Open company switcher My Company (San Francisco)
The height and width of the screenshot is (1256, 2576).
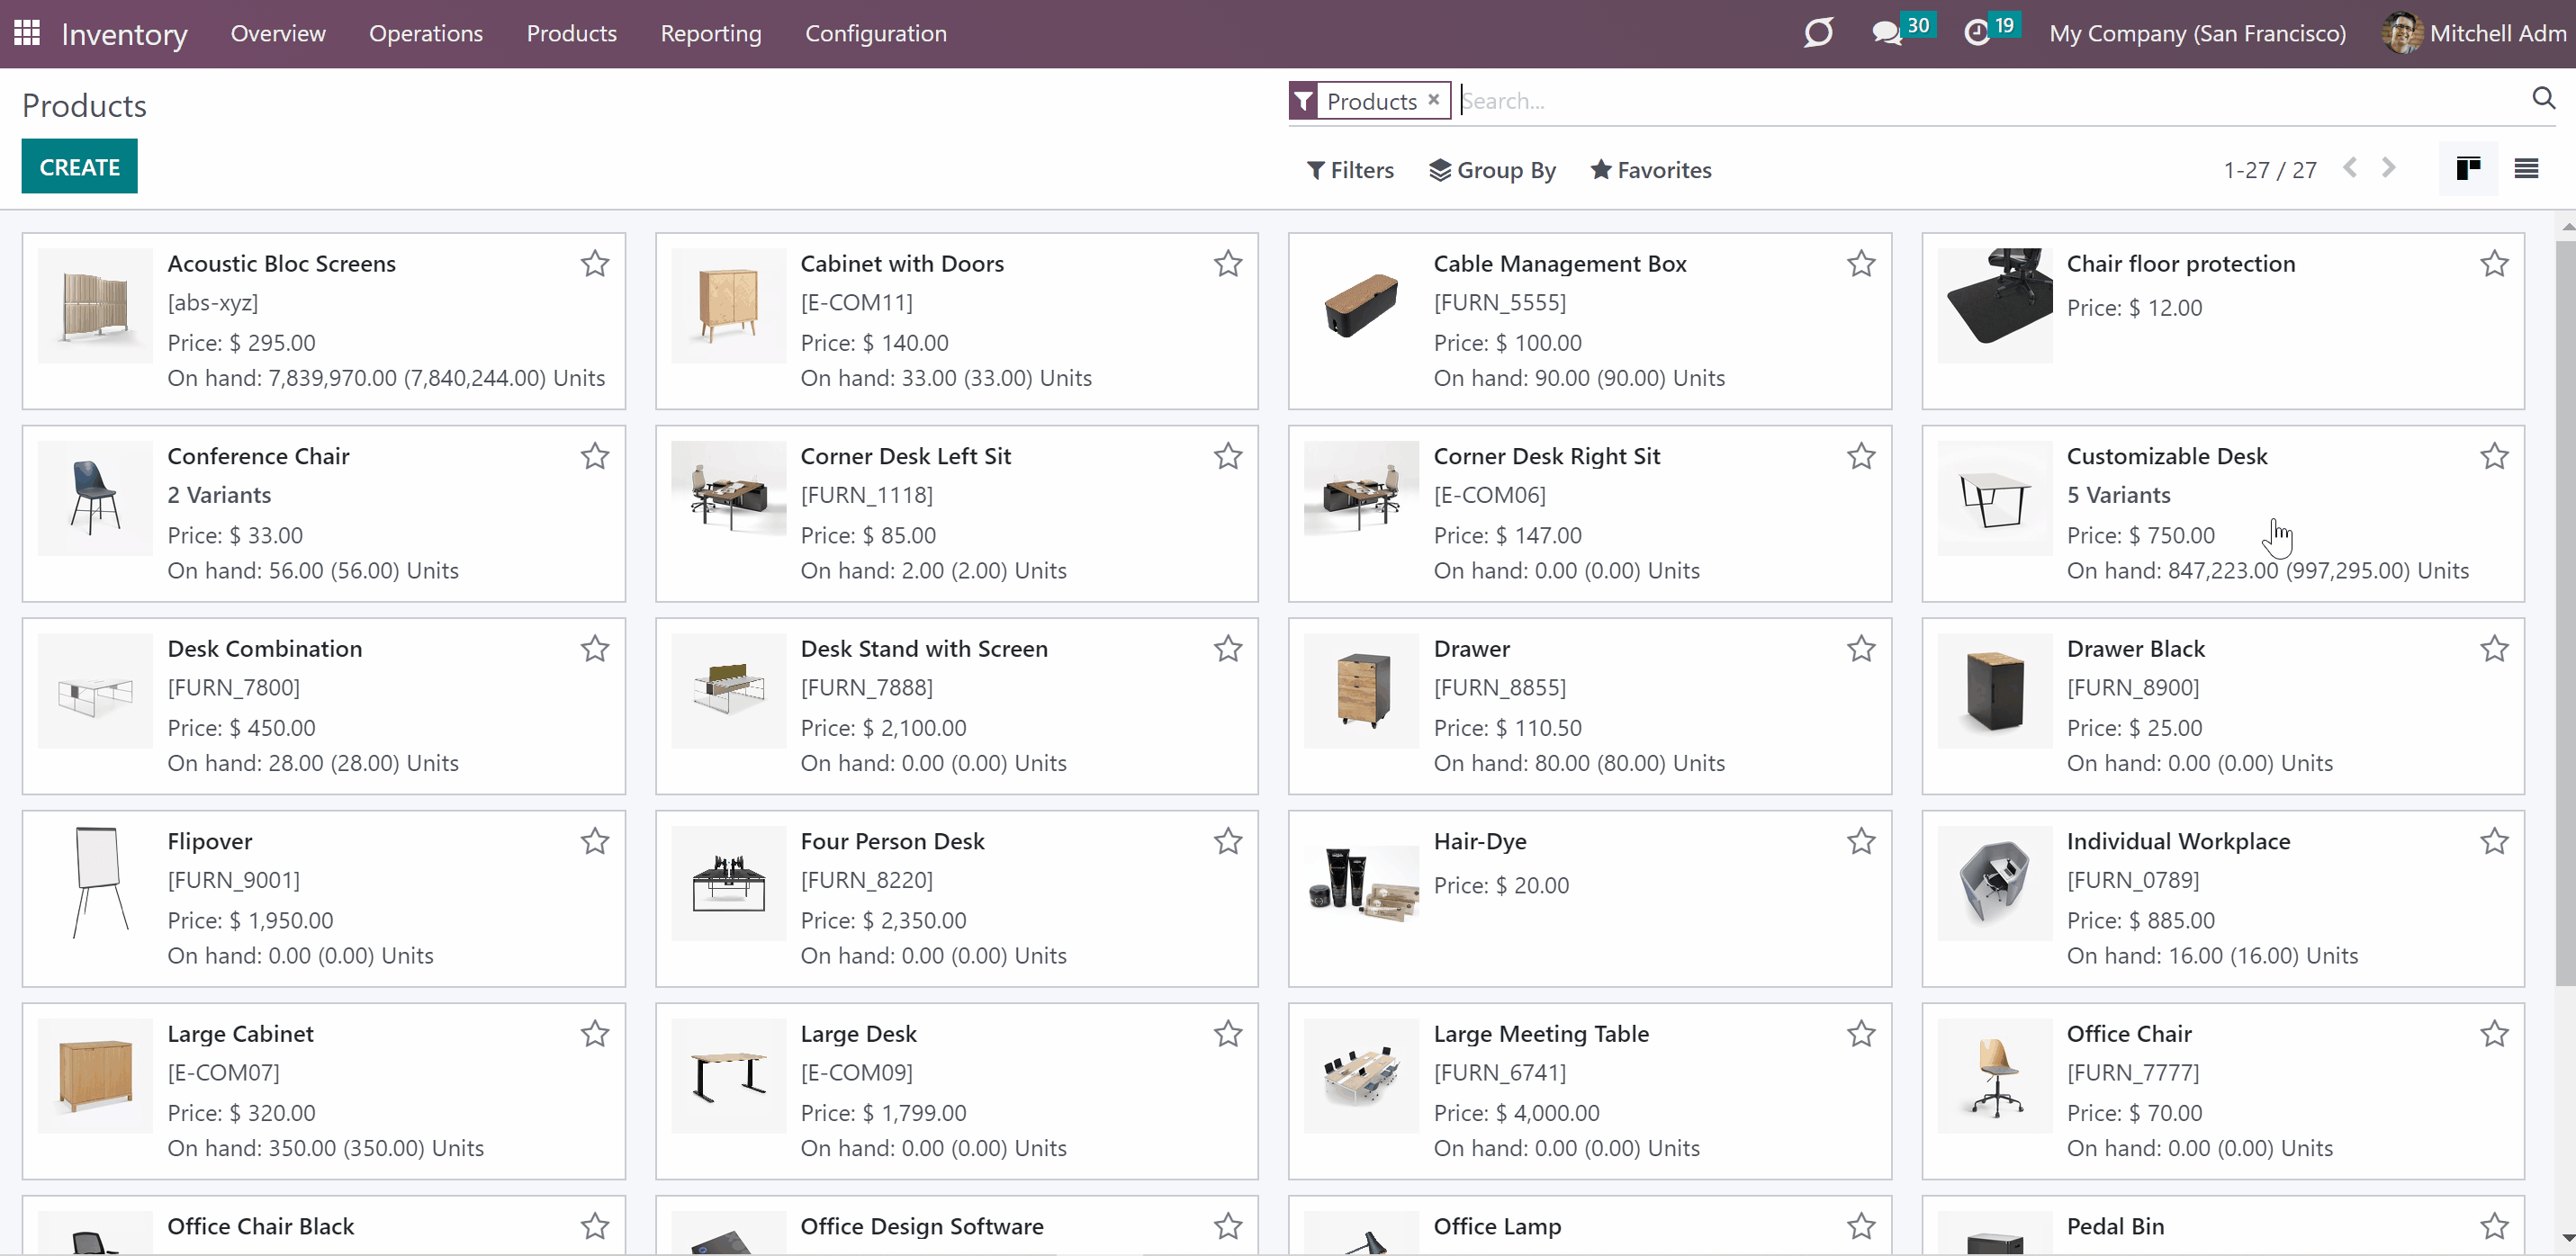[2198, 33]
